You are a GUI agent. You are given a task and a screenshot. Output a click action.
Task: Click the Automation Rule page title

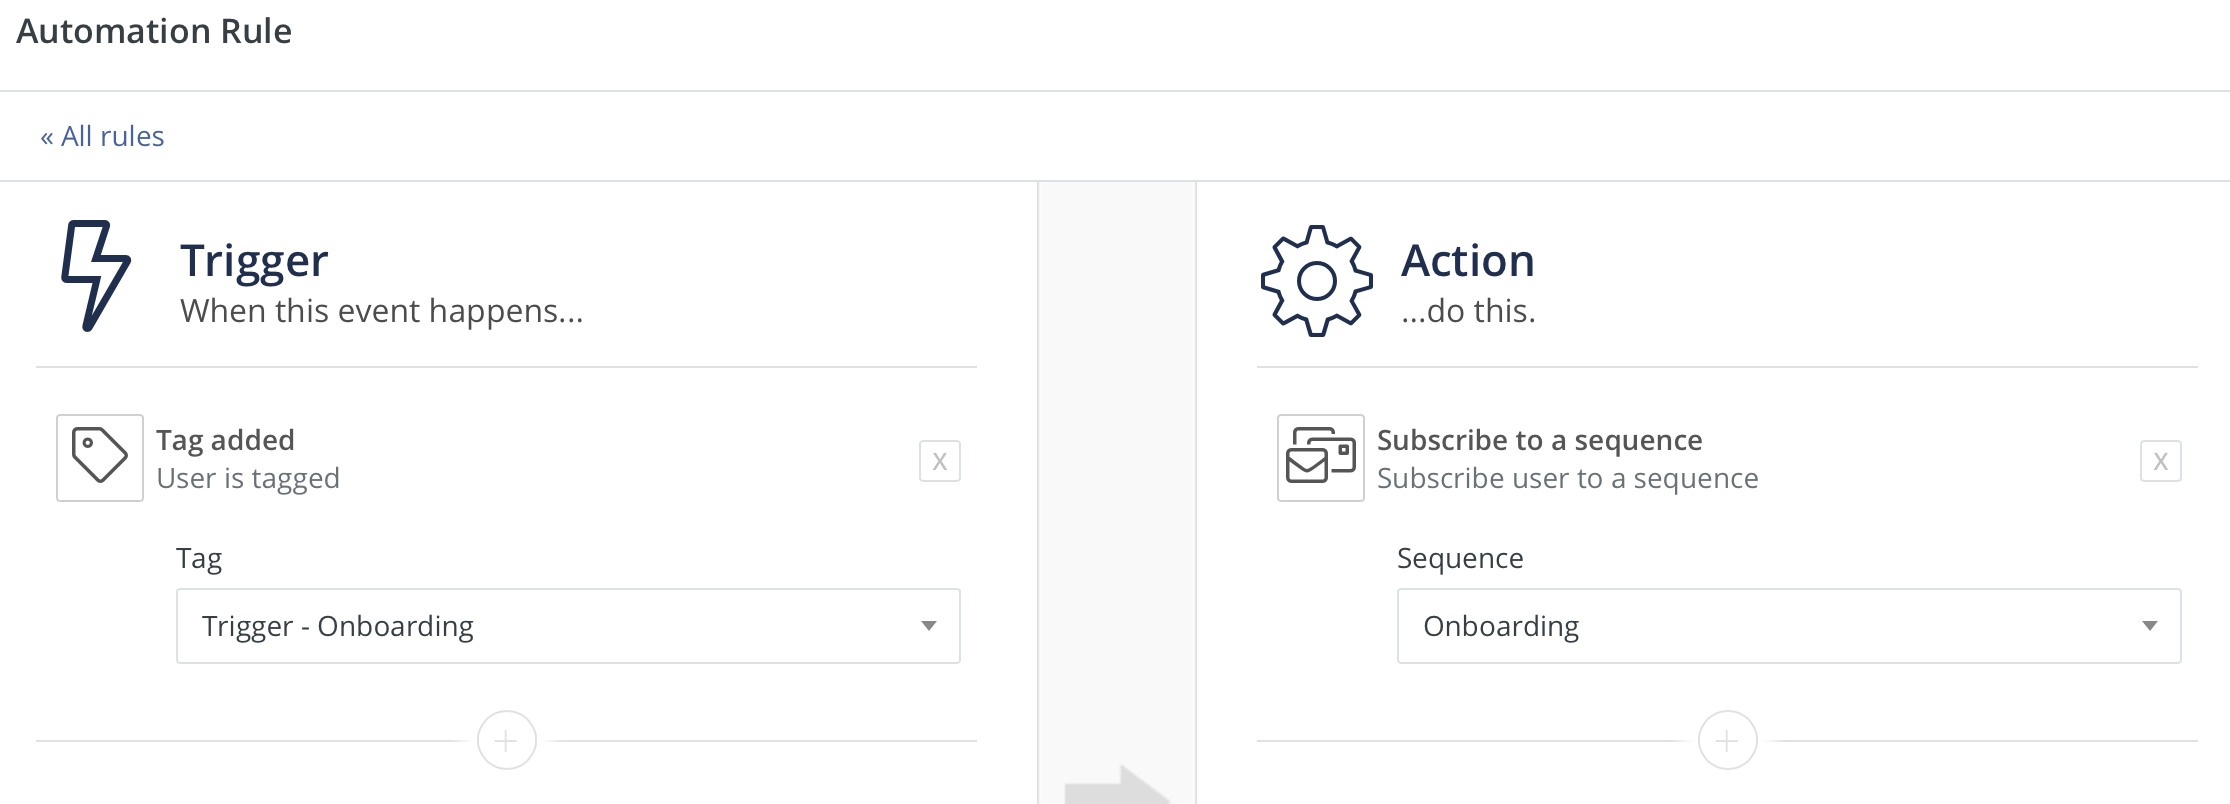coord(154,31)
